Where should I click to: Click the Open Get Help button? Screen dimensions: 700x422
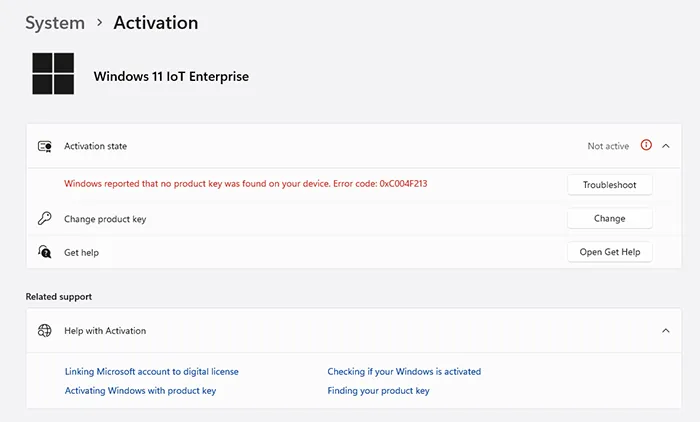[x=609, y=252]
